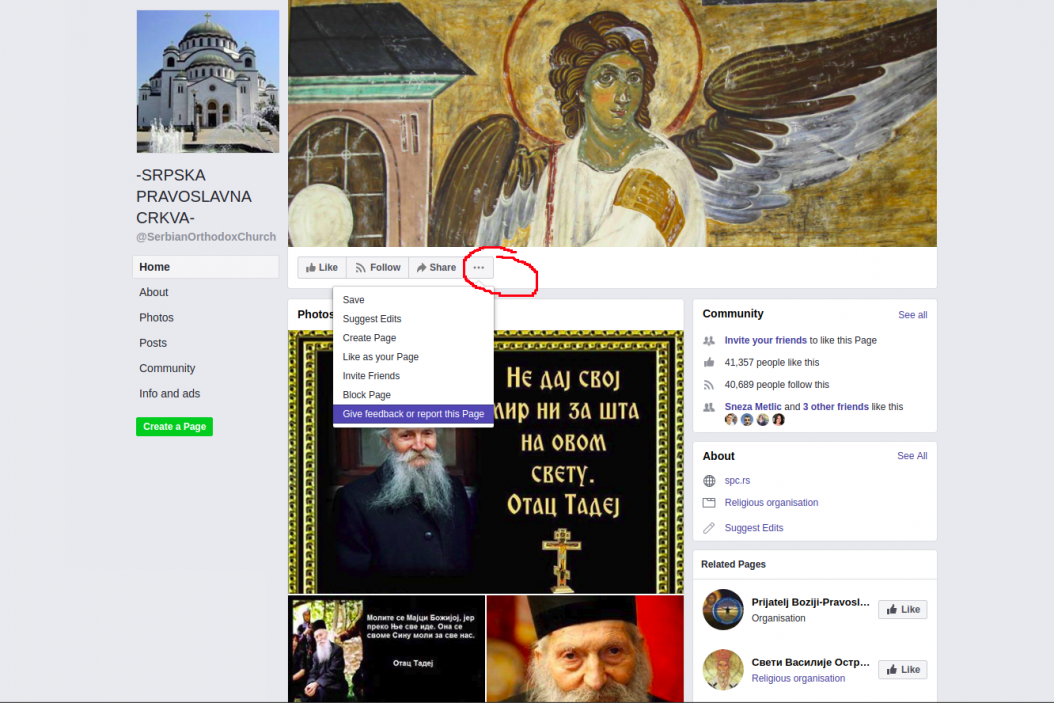This screenshot has width=1054, height=703.
Task: Open Свети Василије Остр... related page
Action: pyautogui.click(x=810, y=663)
